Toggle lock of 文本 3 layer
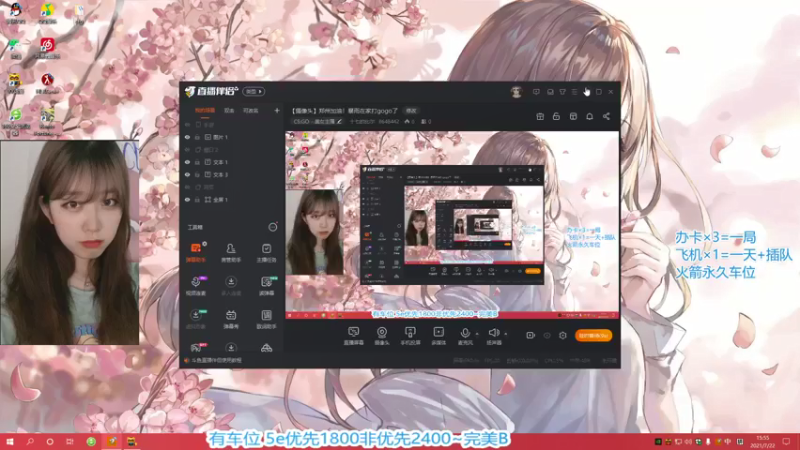This screenshot has width=800, height=450. click(197, 174)
